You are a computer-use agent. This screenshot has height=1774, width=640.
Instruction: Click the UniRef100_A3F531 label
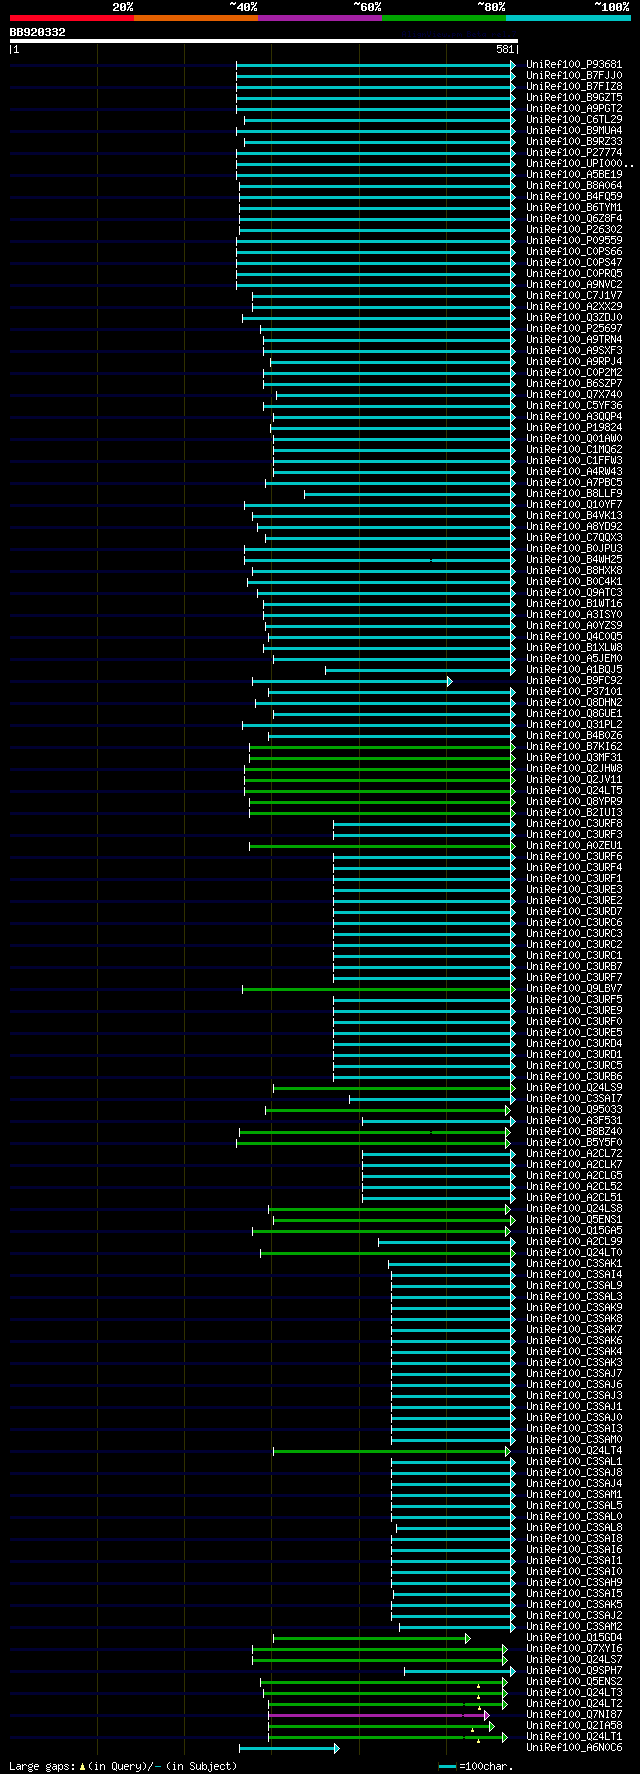tap(574, 1121)
